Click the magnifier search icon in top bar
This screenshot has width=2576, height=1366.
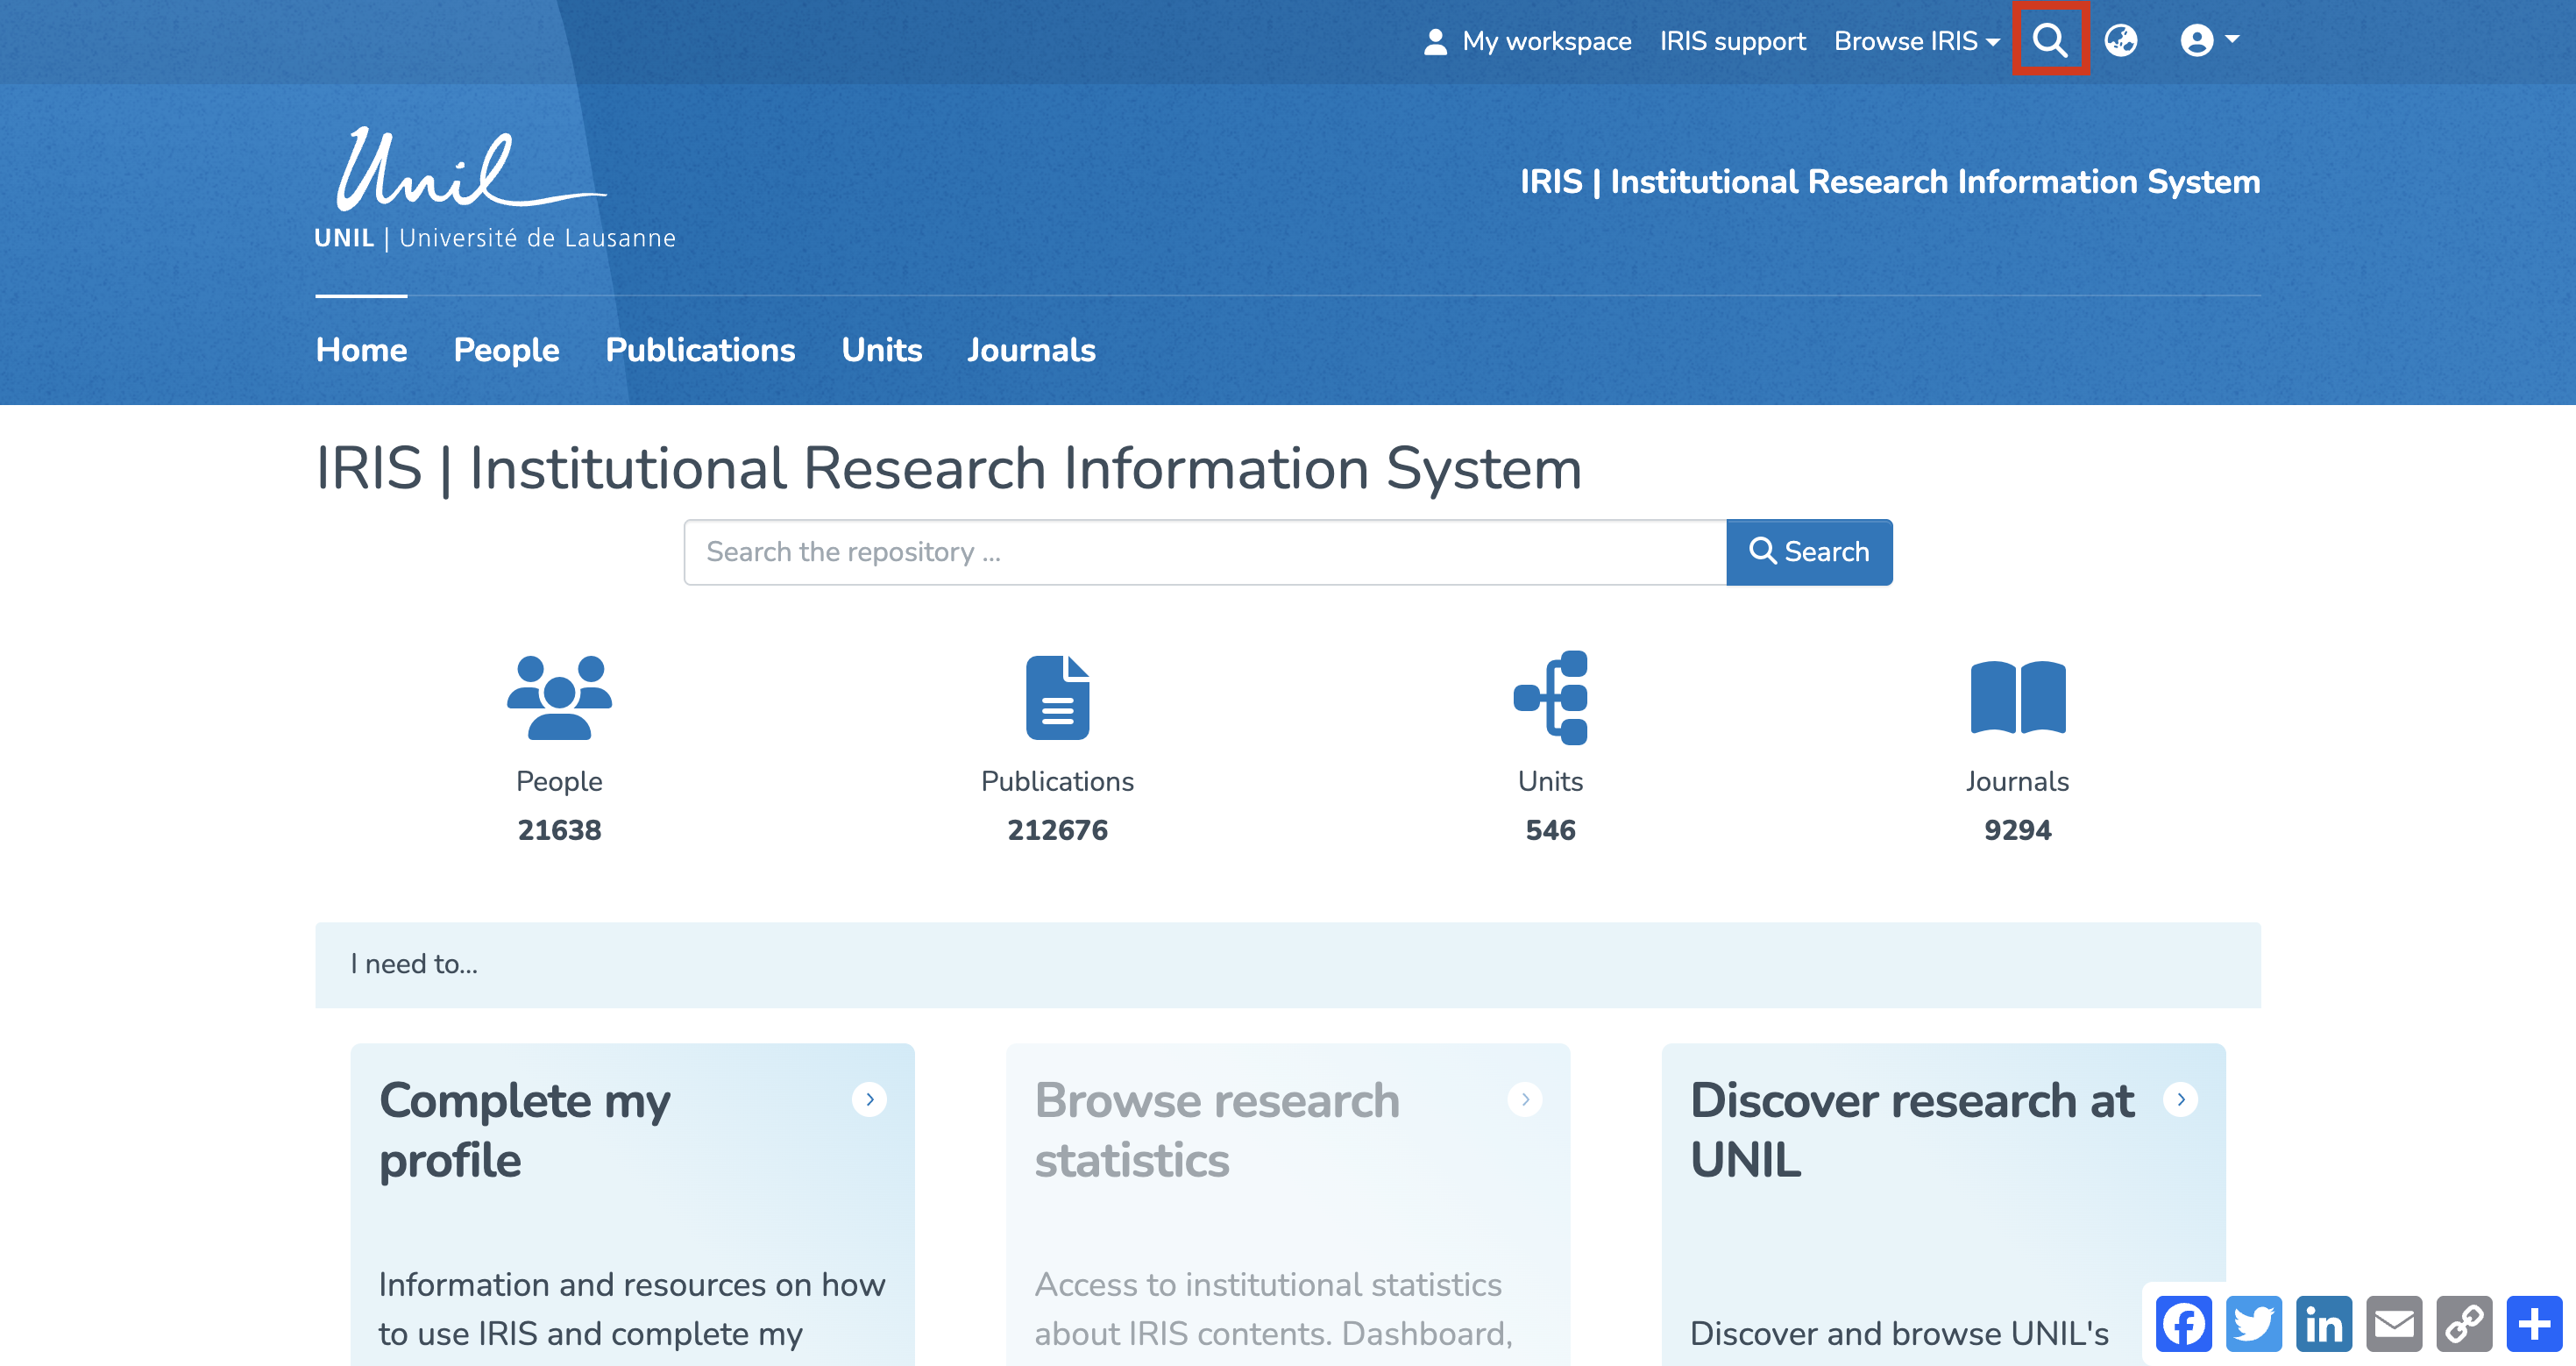2050,40
